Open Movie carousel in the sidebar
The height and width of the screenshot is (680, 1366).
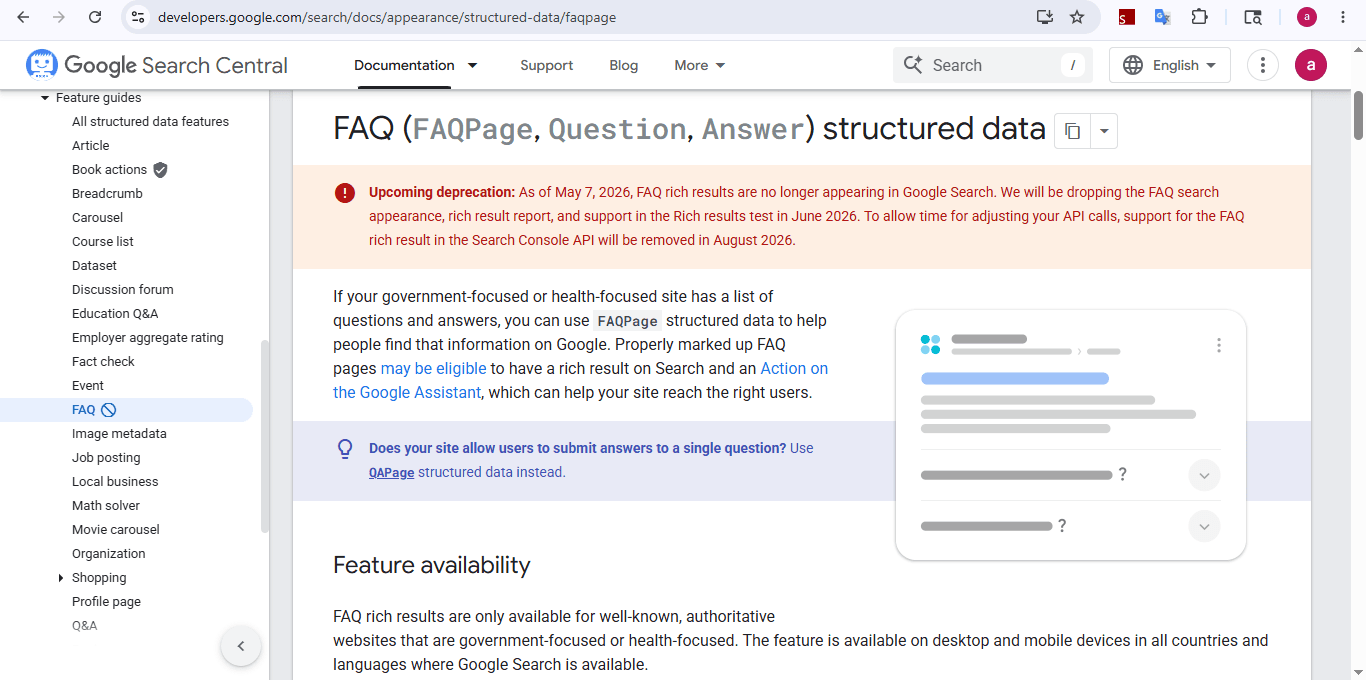116,530
